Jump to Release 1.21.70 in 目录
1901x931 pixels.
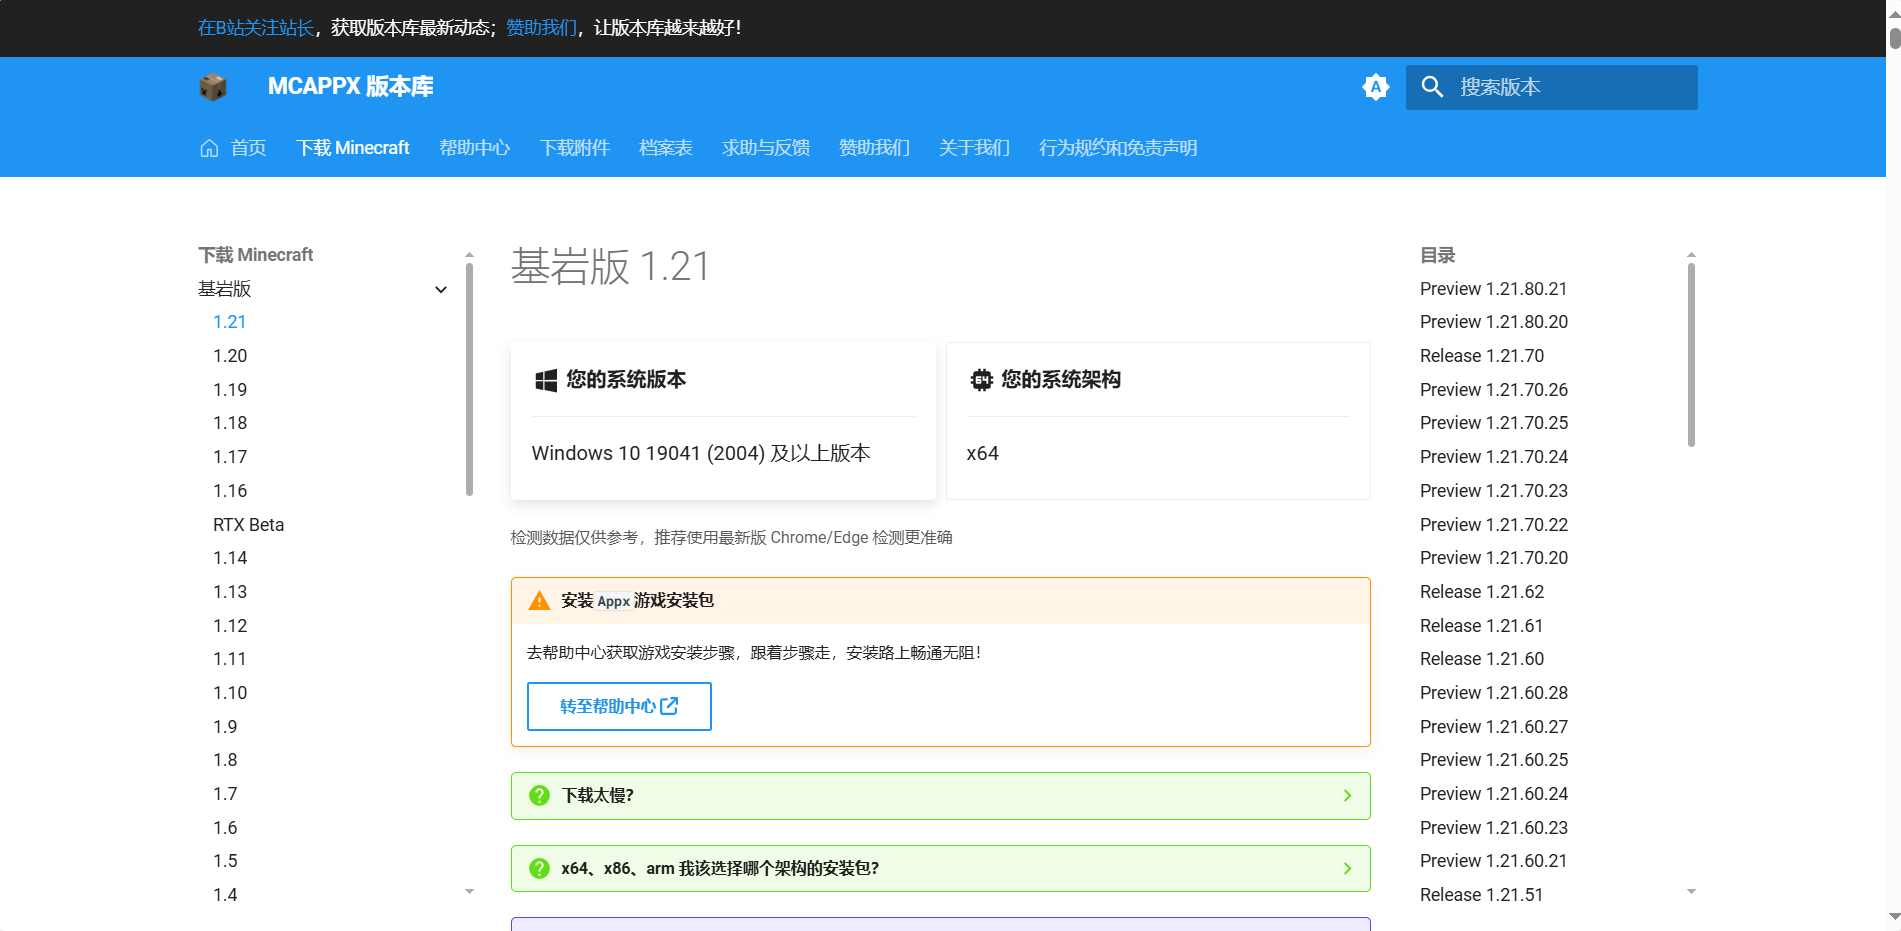(x=1482, y=356)
